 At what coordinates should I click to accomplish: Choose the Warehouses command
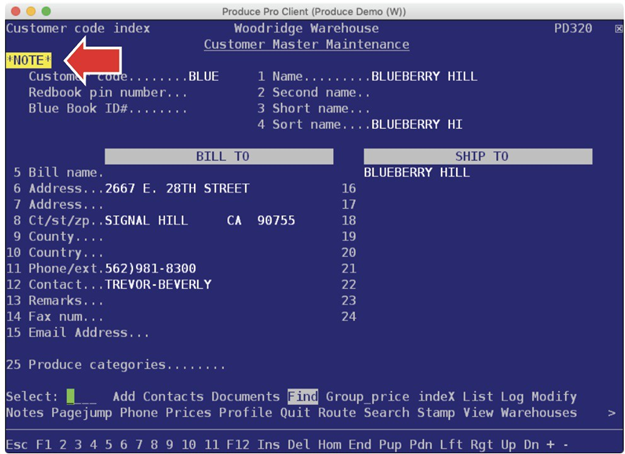(539, 413)
